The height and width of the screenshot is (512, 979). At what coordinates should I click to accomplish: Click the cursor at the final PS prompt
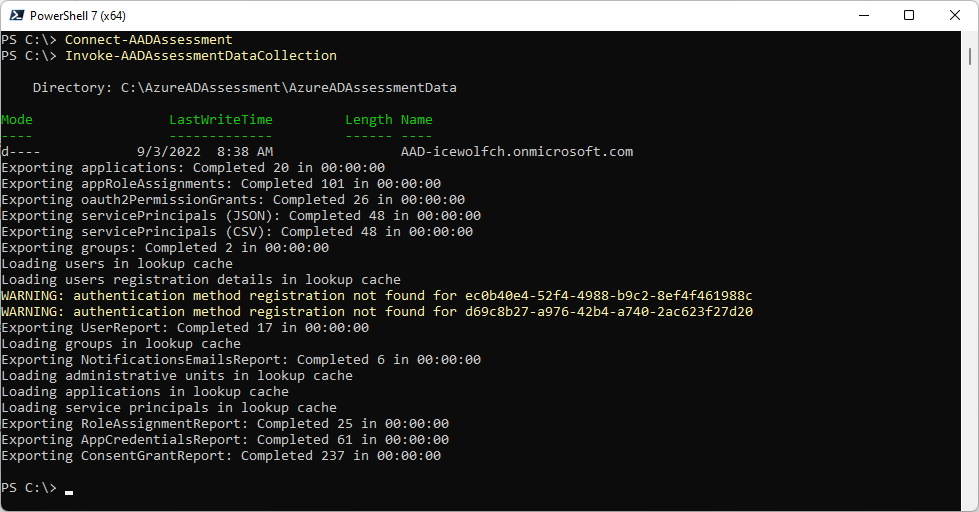pyautogui.click(x=69, y=492)
